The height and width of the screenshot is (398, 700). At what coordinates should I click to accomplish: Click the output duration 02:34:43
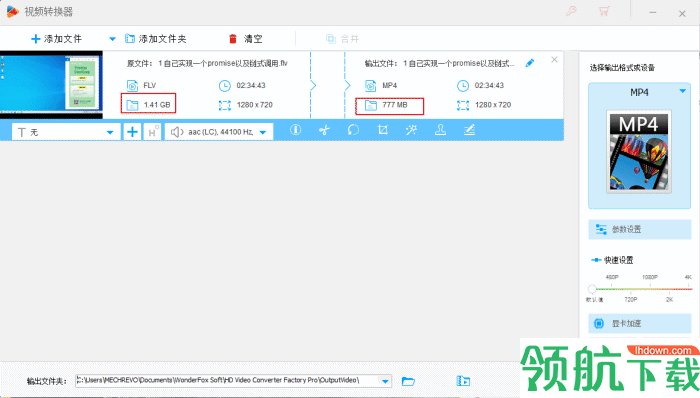[x=489, y=85]
